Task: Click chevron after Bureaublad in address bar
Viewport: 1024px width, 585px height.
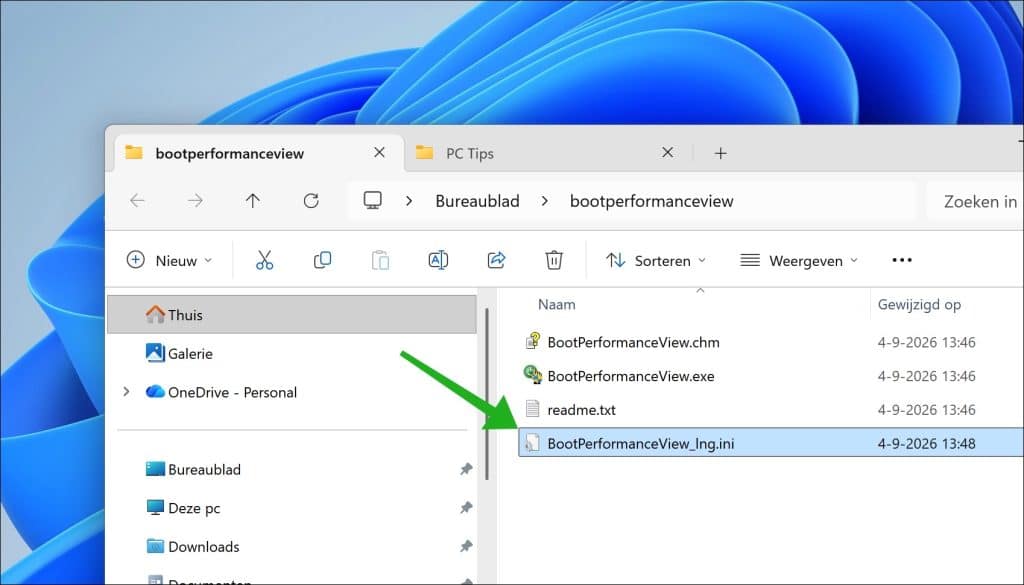Action: pos(545,201)
